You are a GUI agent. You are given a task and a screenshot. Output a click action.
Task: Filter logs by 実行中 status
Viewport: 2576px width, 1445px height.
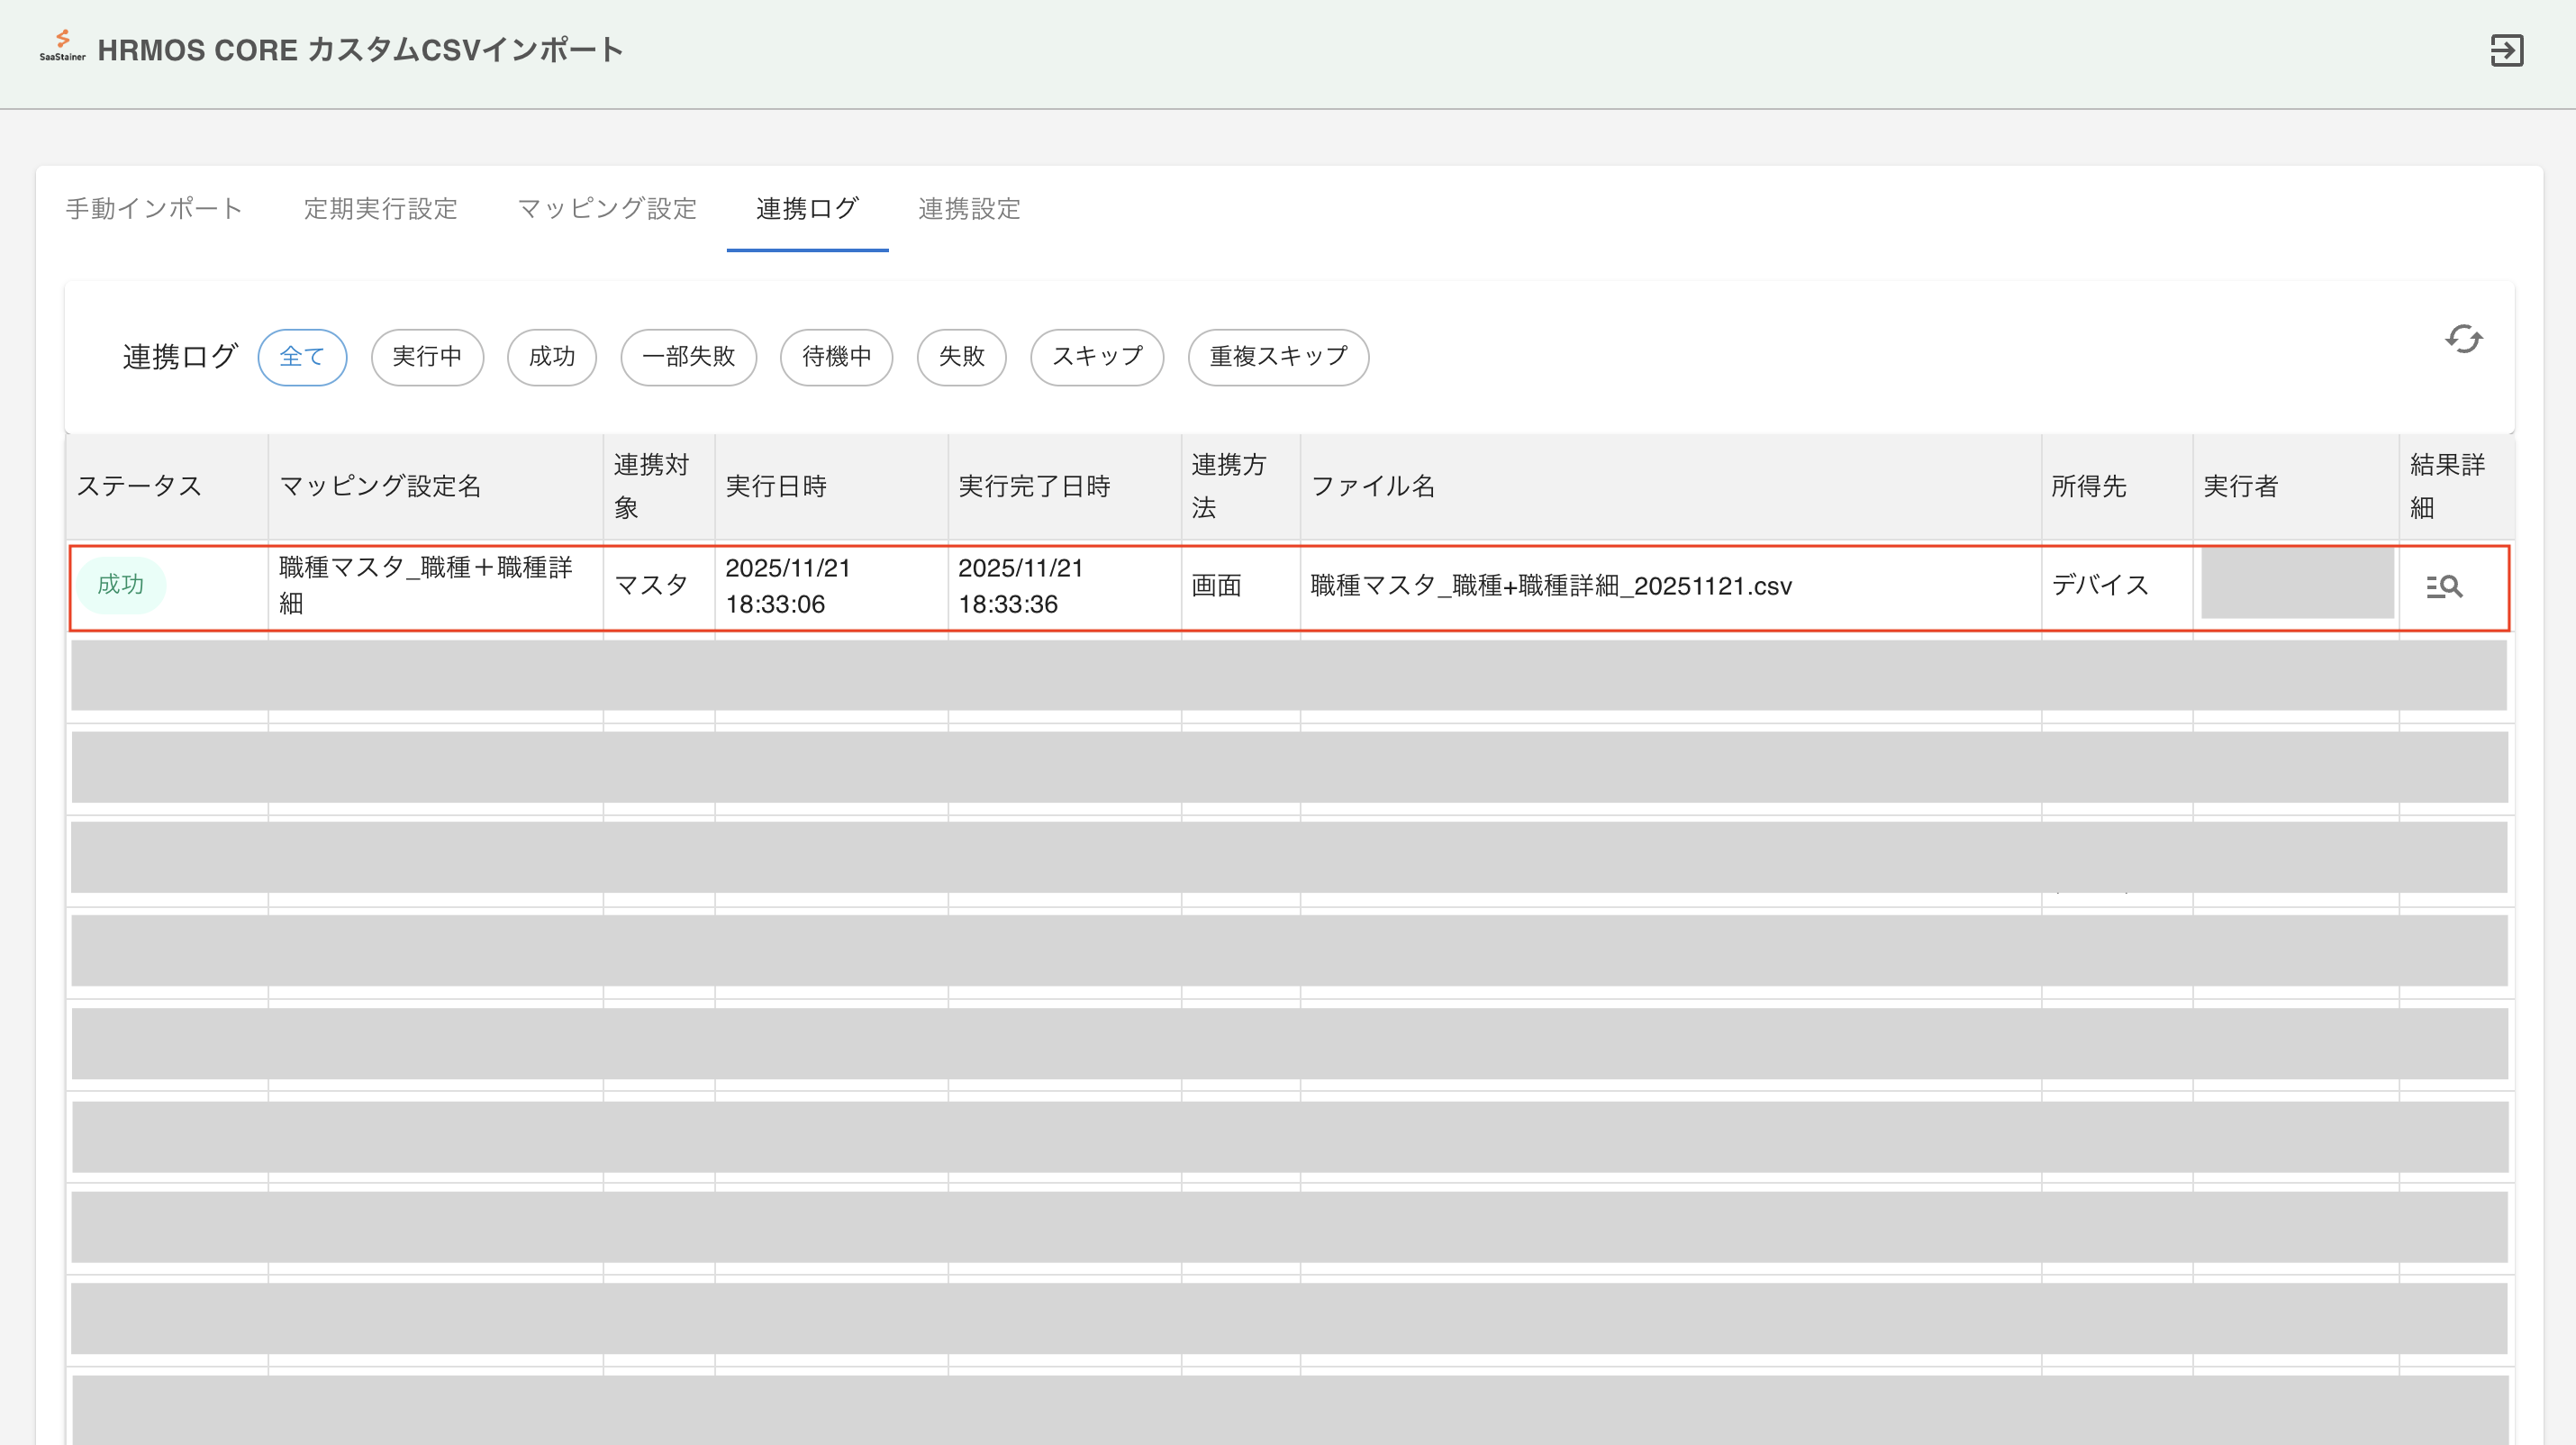[427, 357]
